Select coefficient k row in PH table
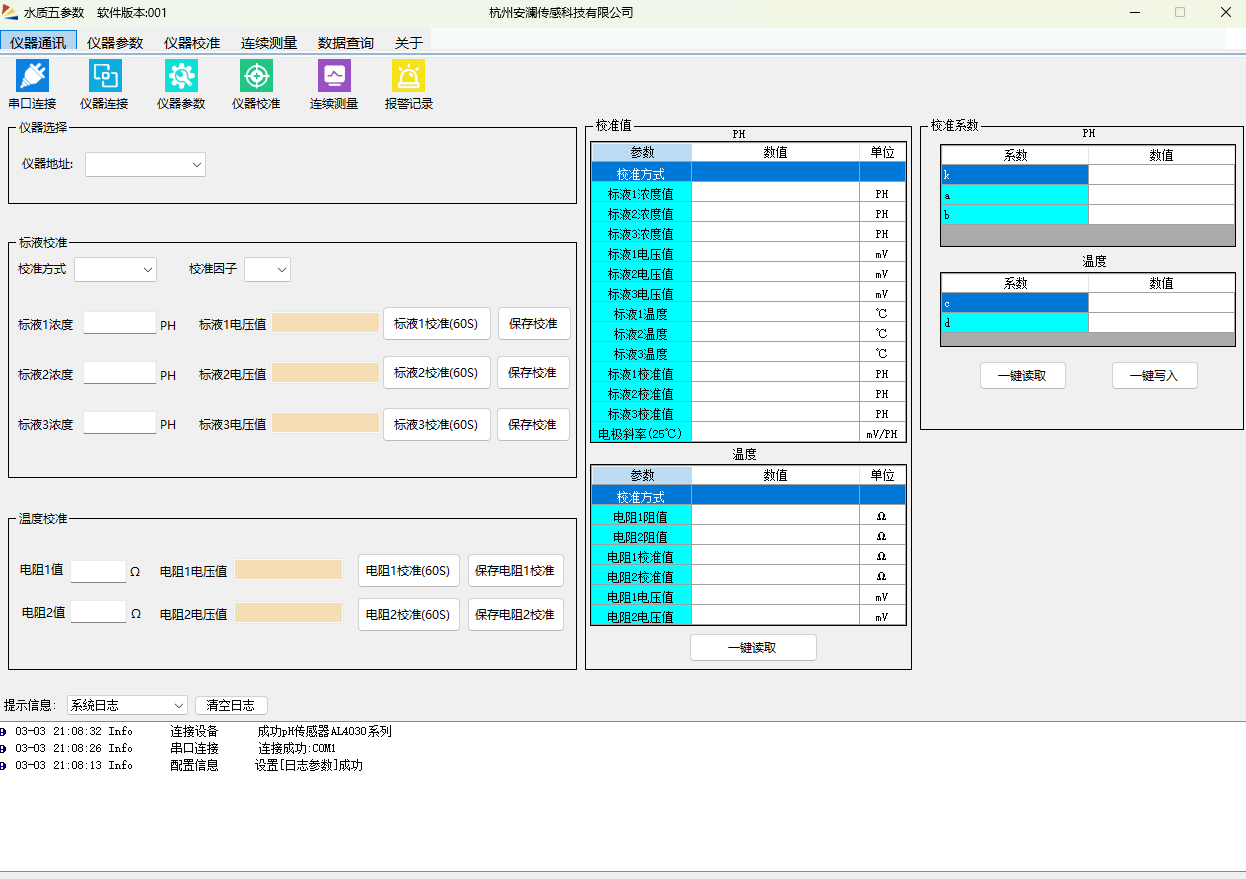 coord(1014,175)
